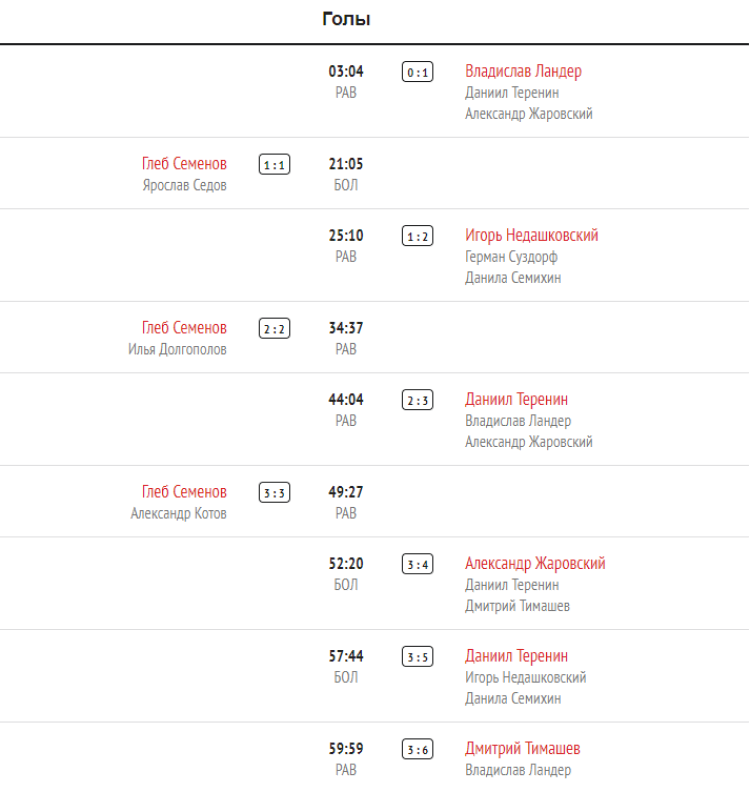Click assistant Илья Долгополов
750x792 pixels.
coord(177,349)
